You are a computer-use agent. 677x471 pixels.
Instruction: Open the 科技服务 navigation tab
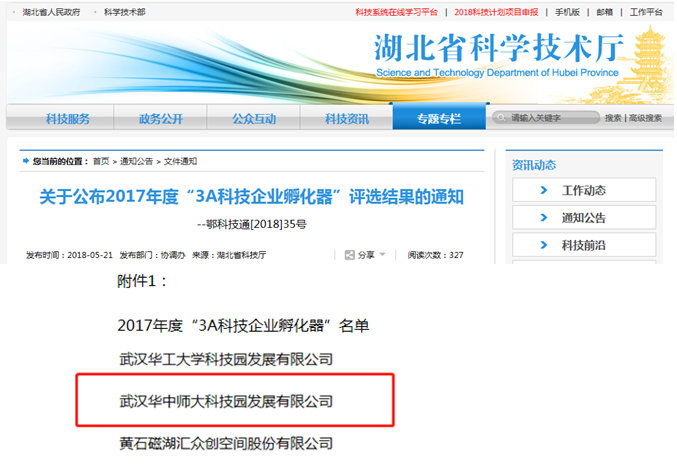tap(68, 119)
